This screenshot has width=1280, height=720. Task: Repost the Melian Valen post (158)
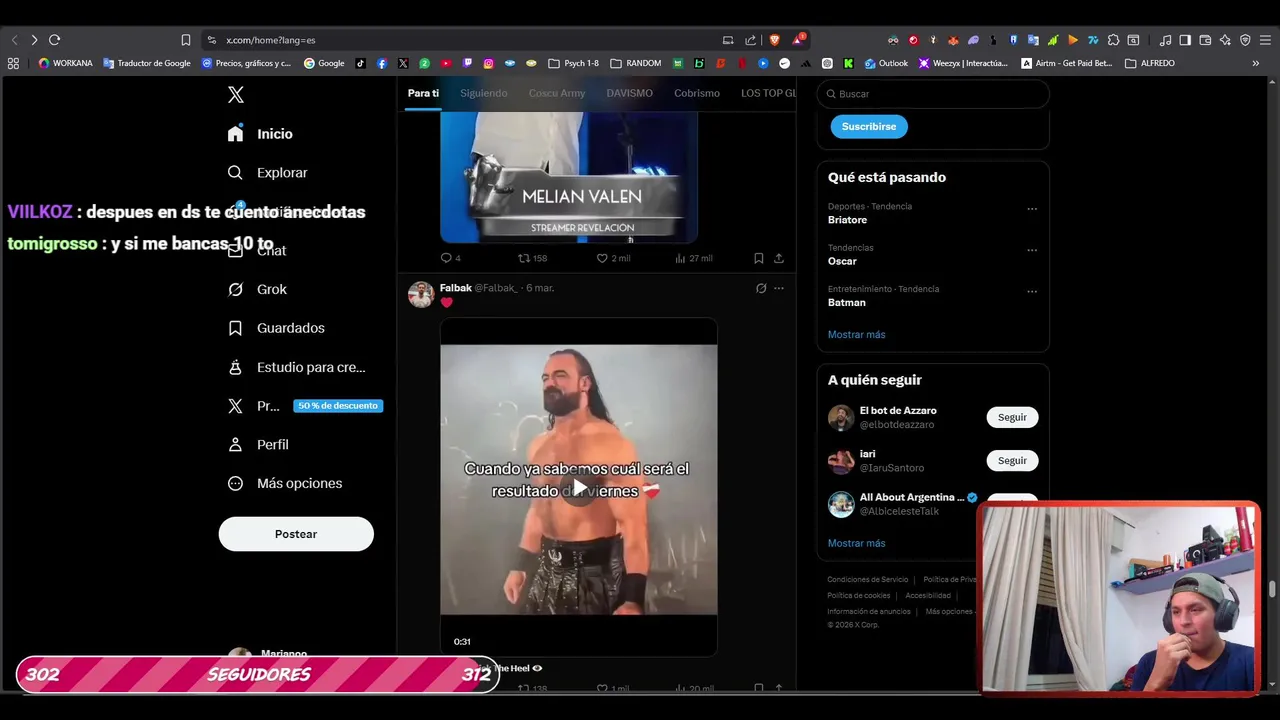tap(532, 258)
